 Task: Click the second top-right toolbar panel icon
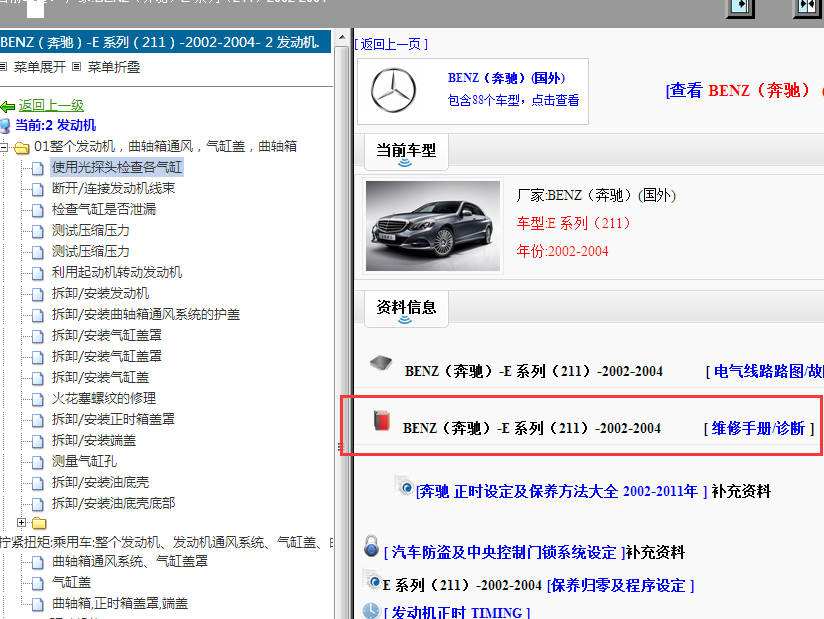coord(807,7)
